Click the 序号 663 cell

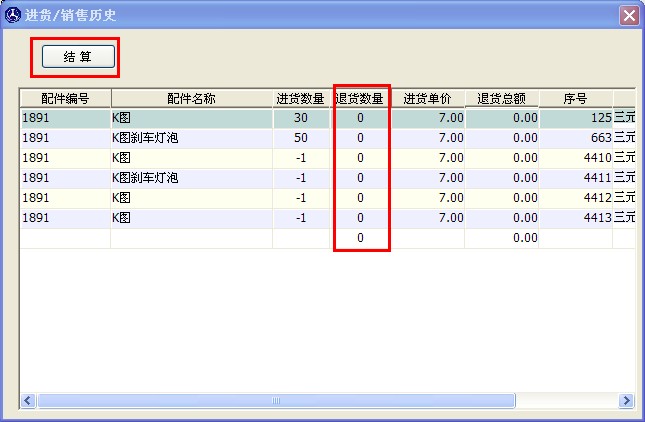[575, 138]
